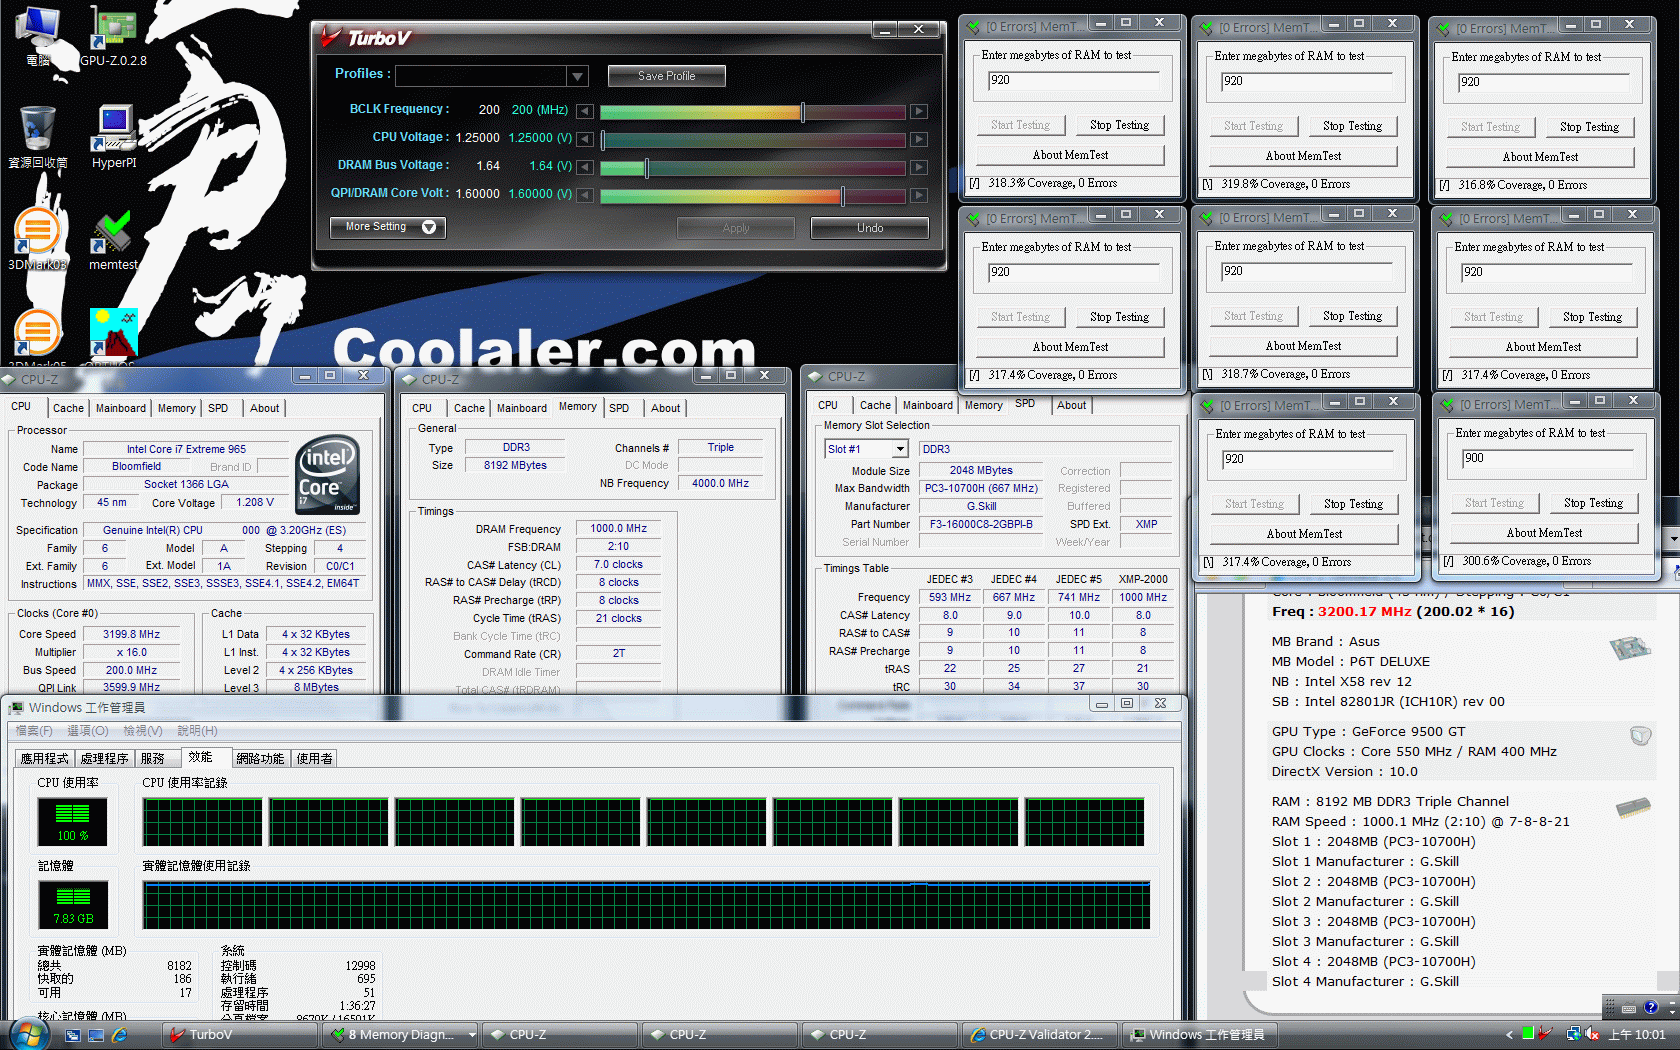Viewport: 1680px width, 1050px height.
Task: Raise CPU Voltage with the right arrow
Action: tap(919, 139)
